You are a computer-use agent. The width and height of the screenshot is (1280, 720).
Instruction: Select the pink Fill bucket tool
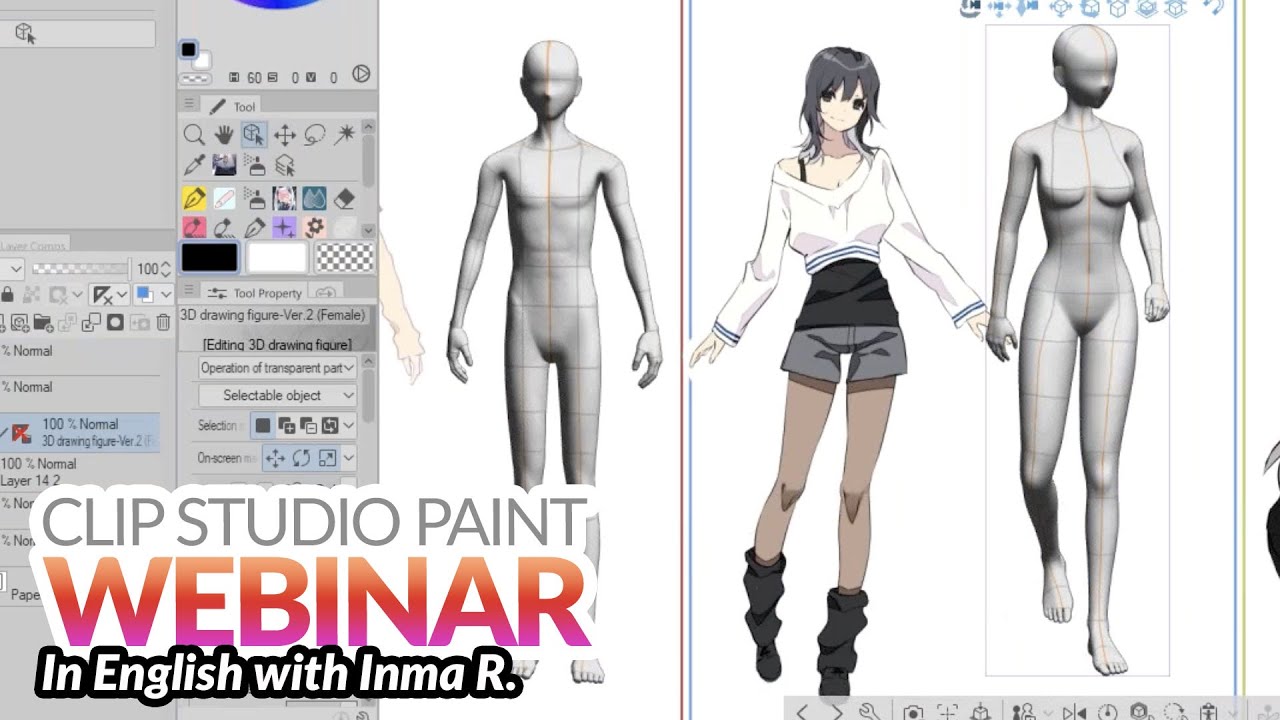[194, 227]
